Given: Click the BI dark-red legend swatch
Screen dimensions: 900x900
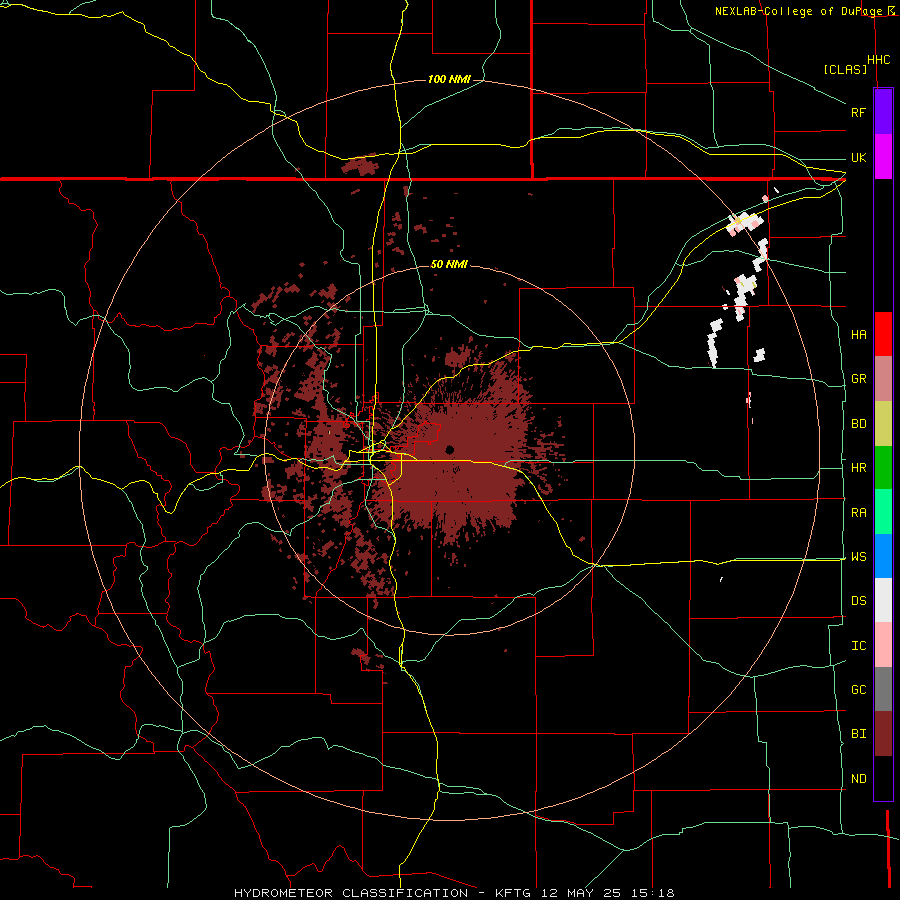Looking at the screenshot, I should point(883,734).
